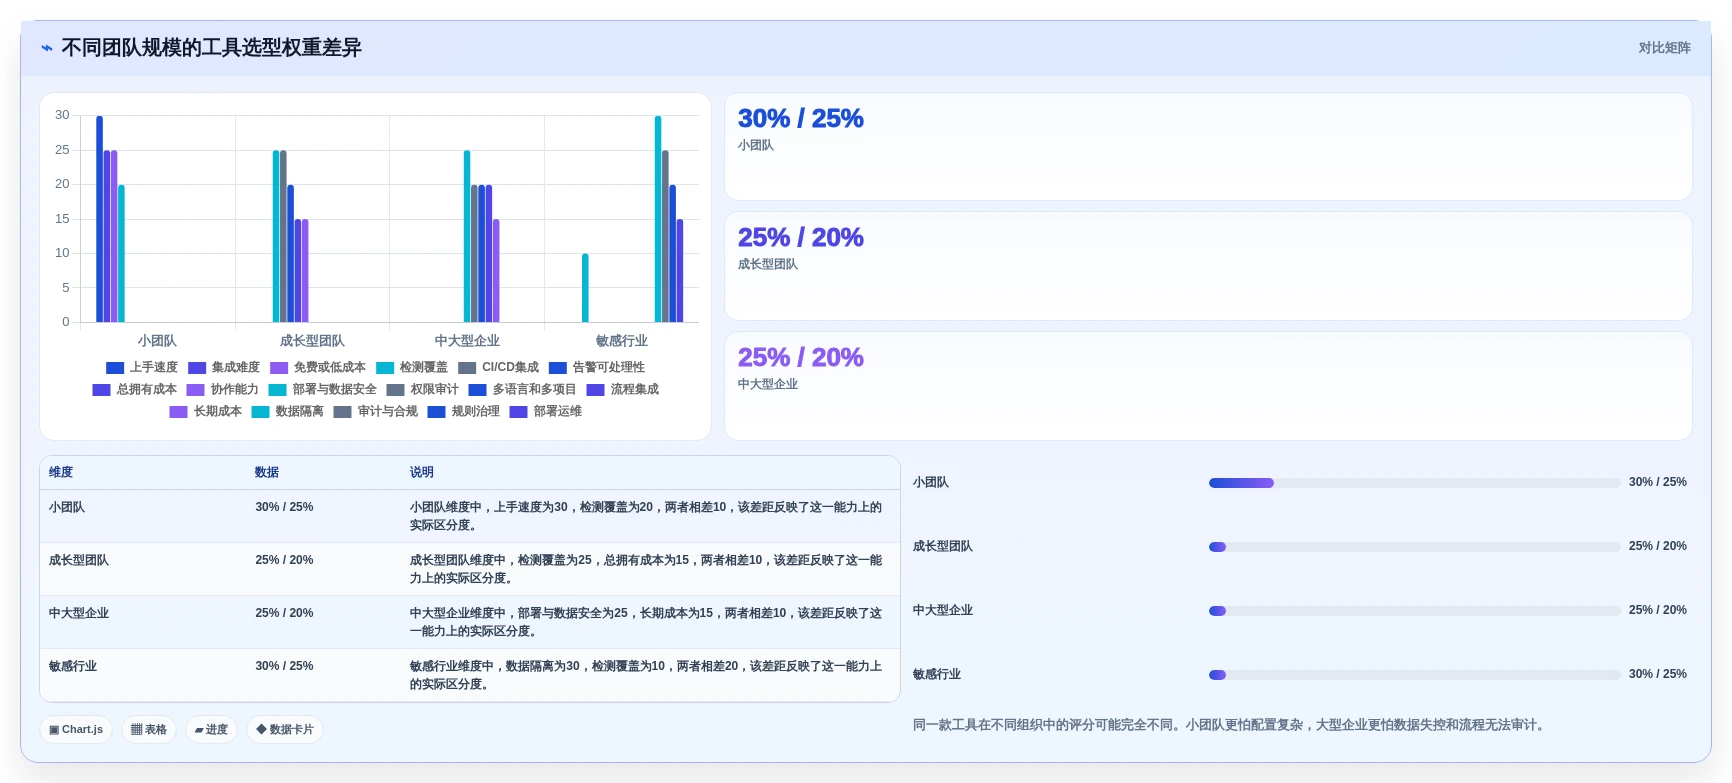Viewport: 1732px width, 783px height.
Task: Toggle 部署运维 legend entry
Action: 546,412
